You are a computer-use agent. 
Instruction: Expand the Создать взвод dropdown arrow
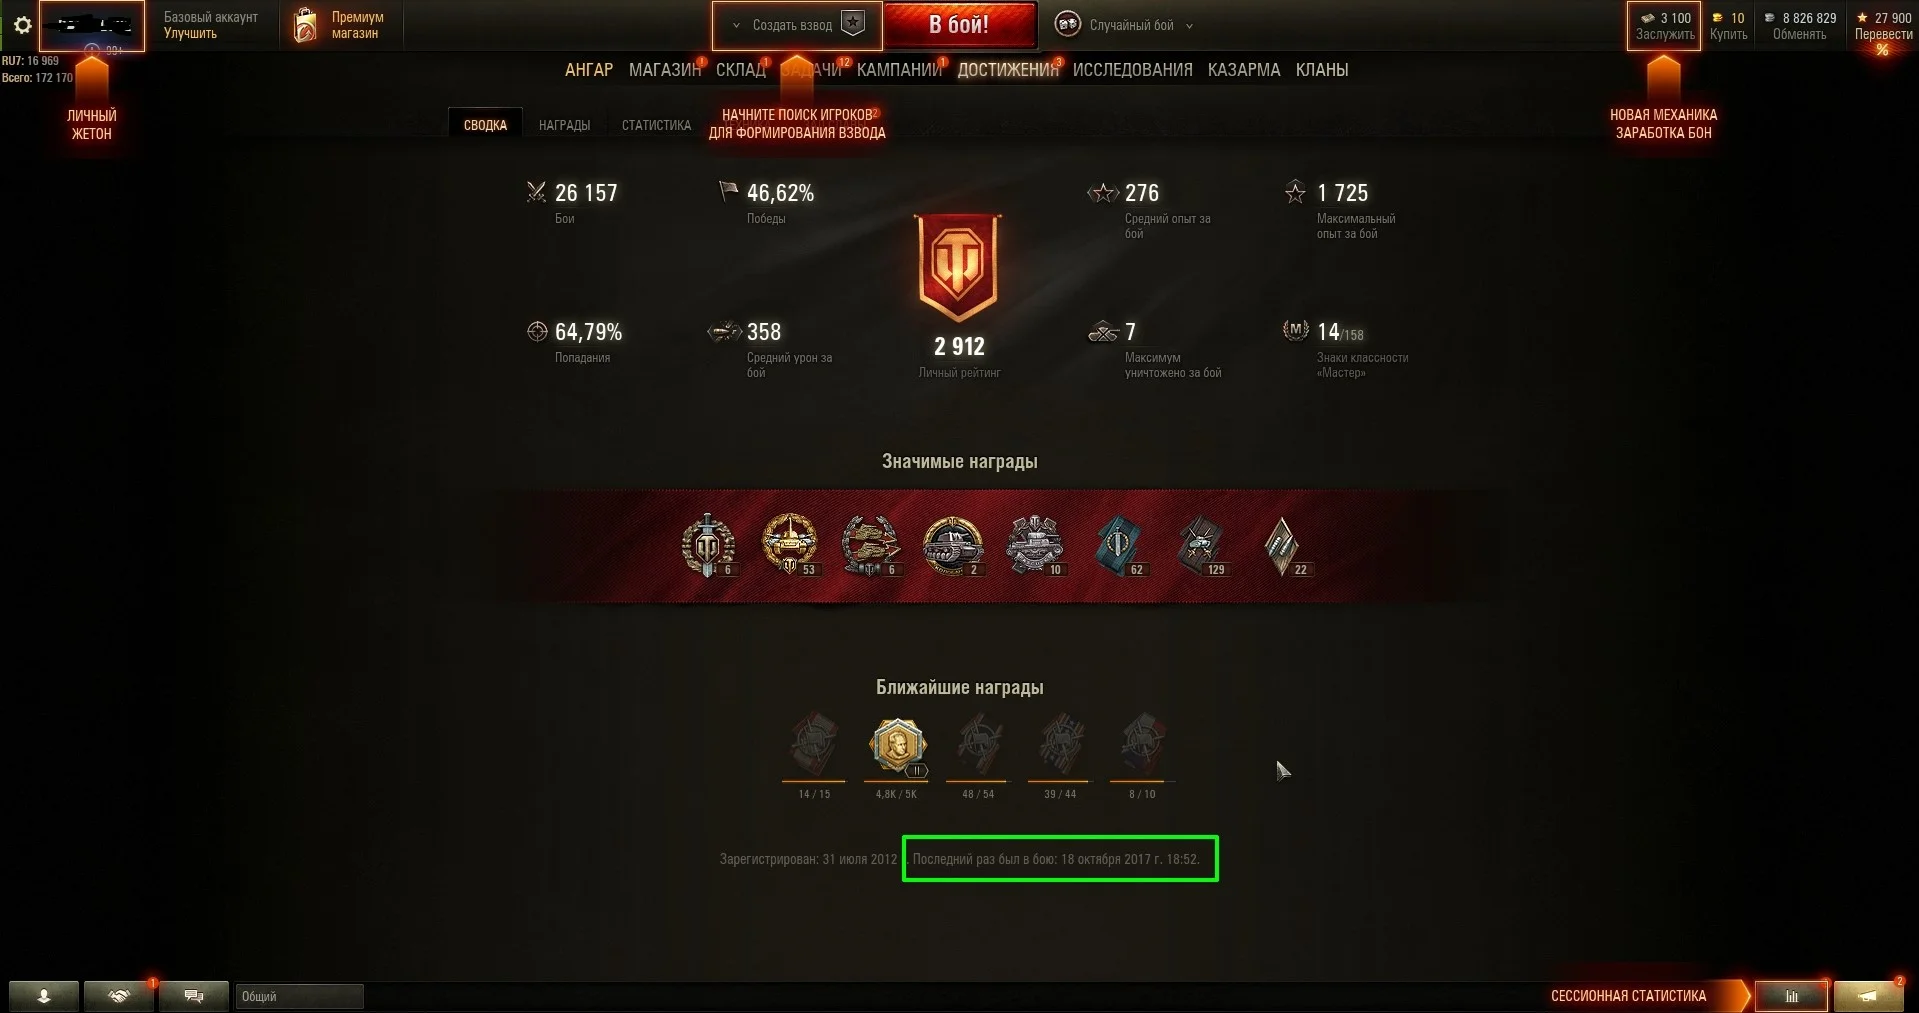[x=737, y=26]
